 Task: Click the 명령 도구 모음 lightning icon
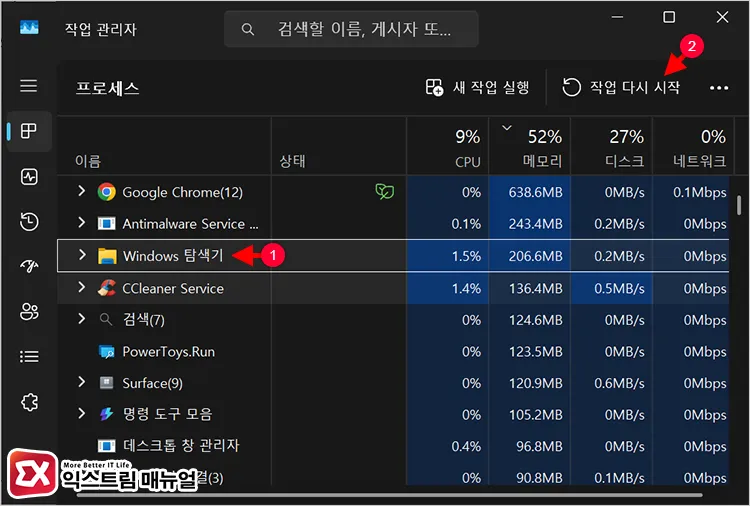click(x=106, y=414)
